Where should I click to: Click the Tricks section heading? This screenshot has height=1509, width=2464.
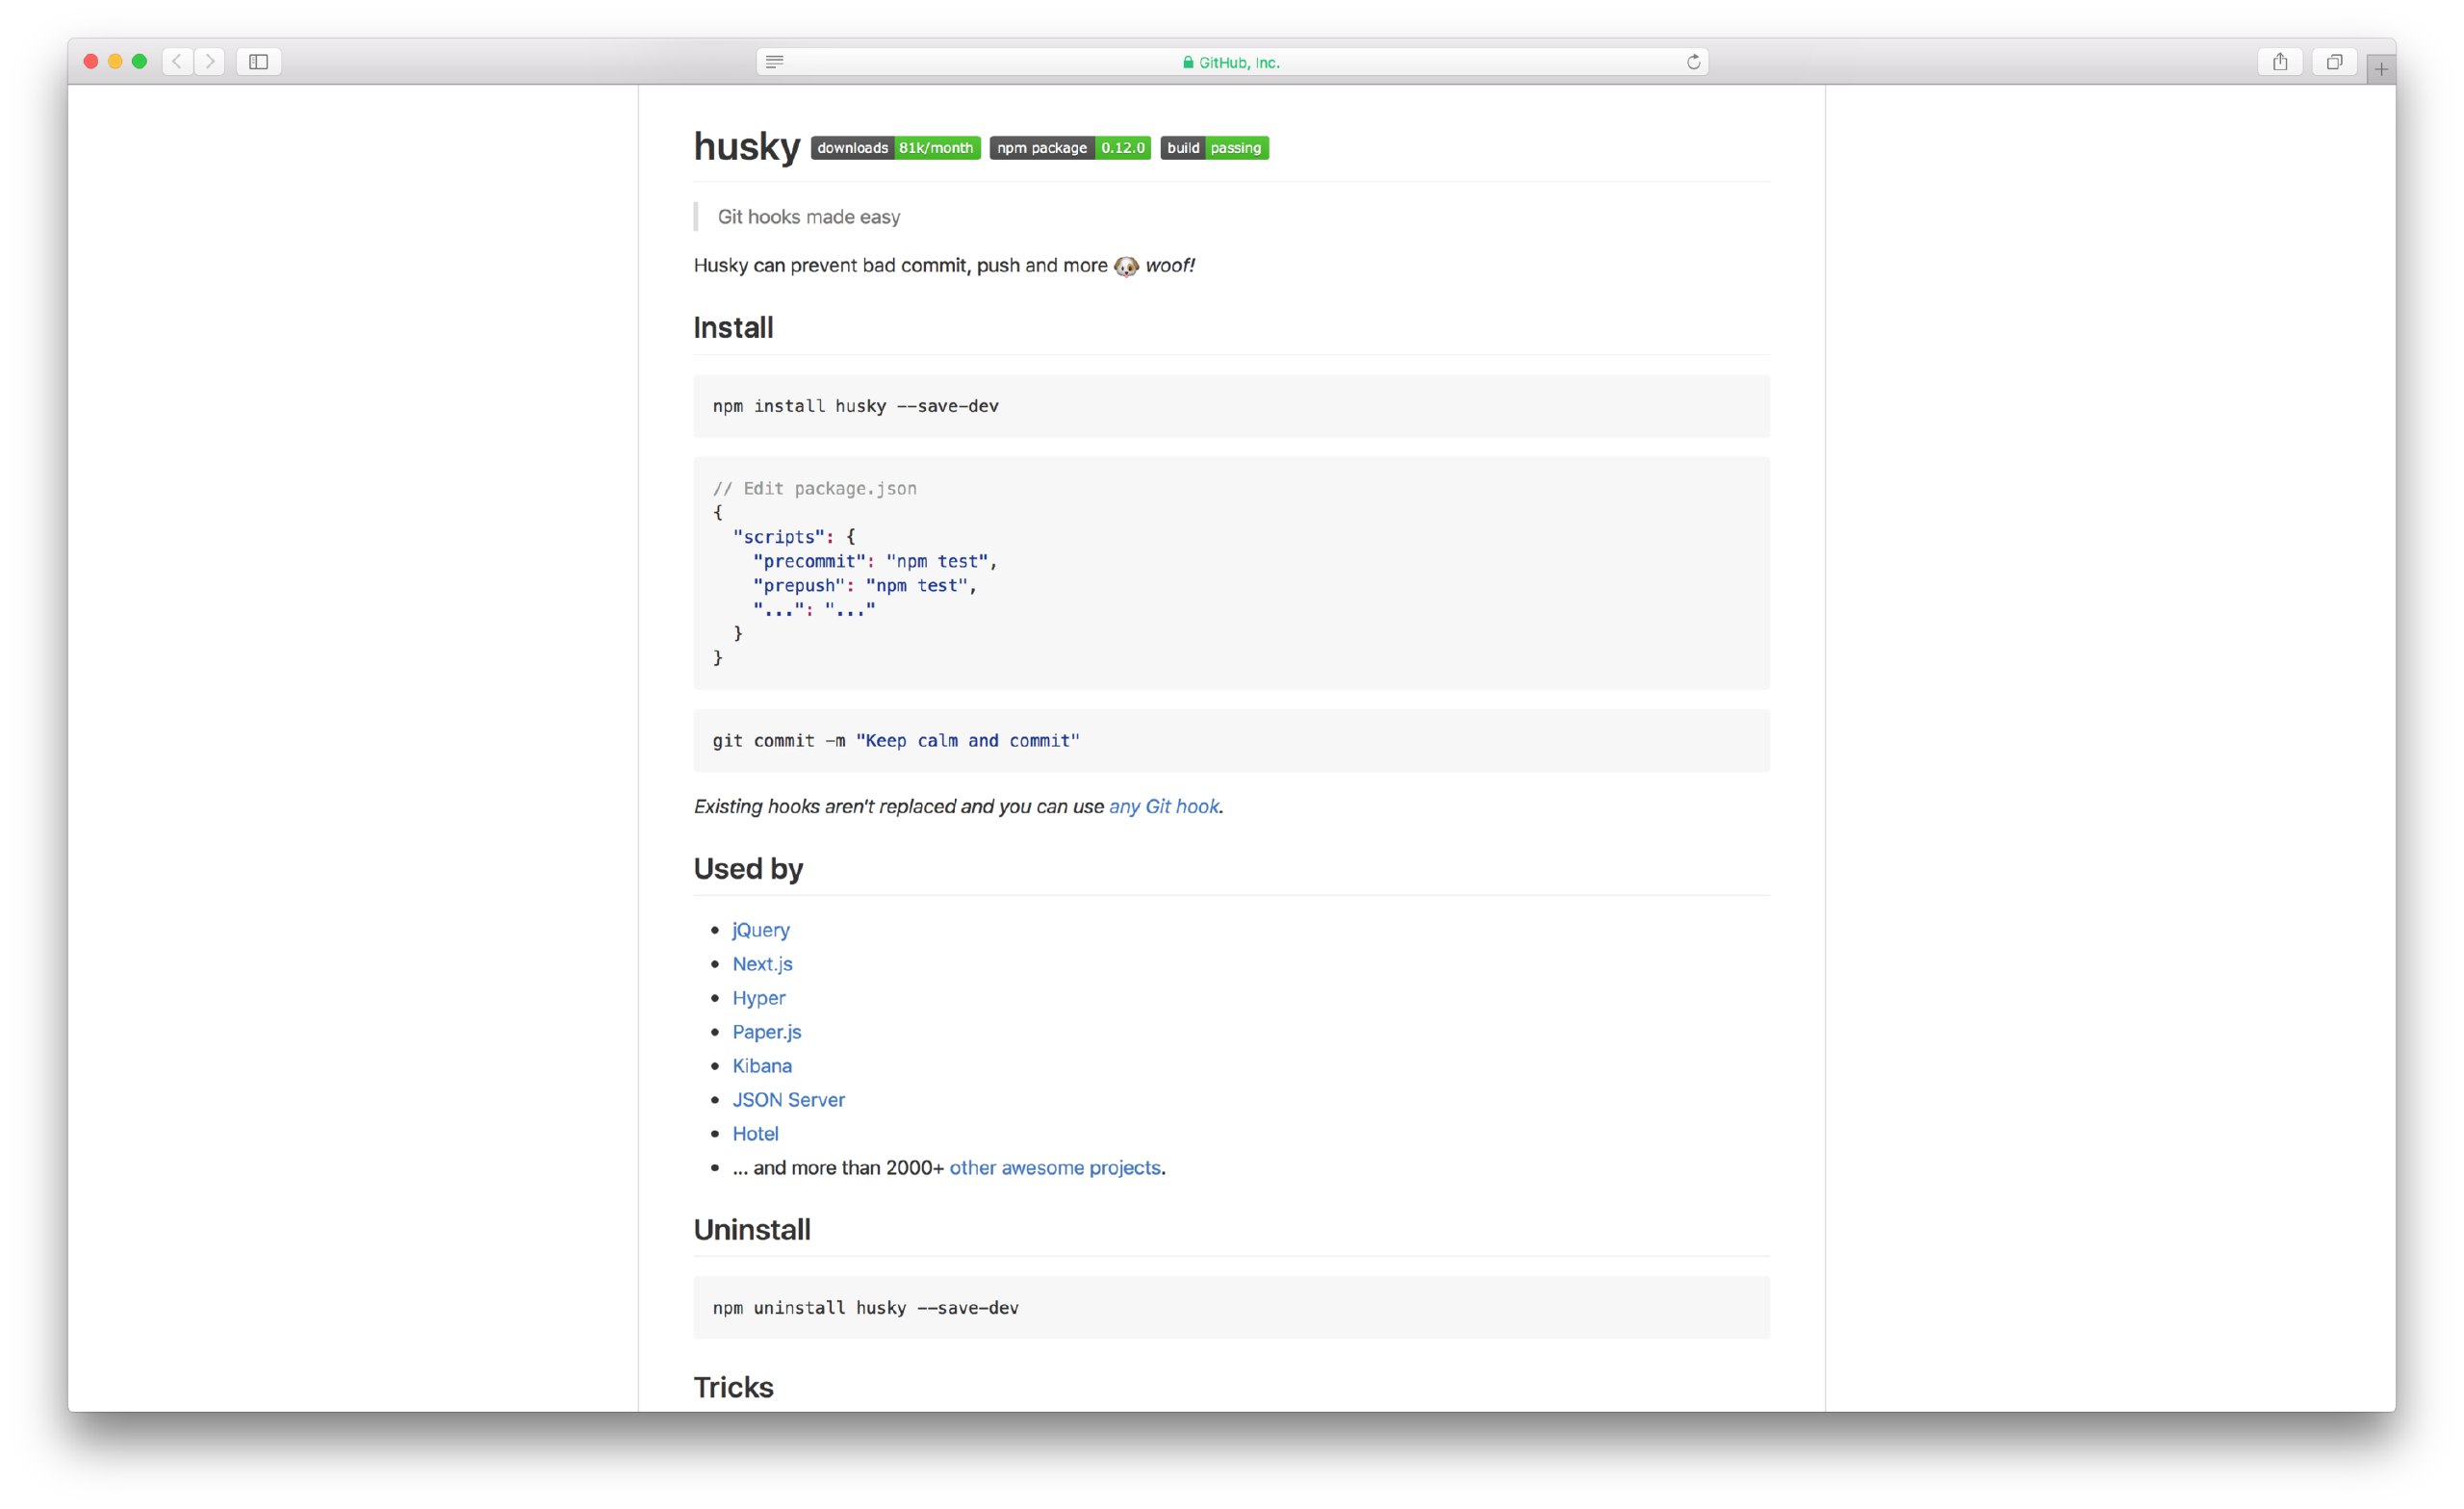733,1388
